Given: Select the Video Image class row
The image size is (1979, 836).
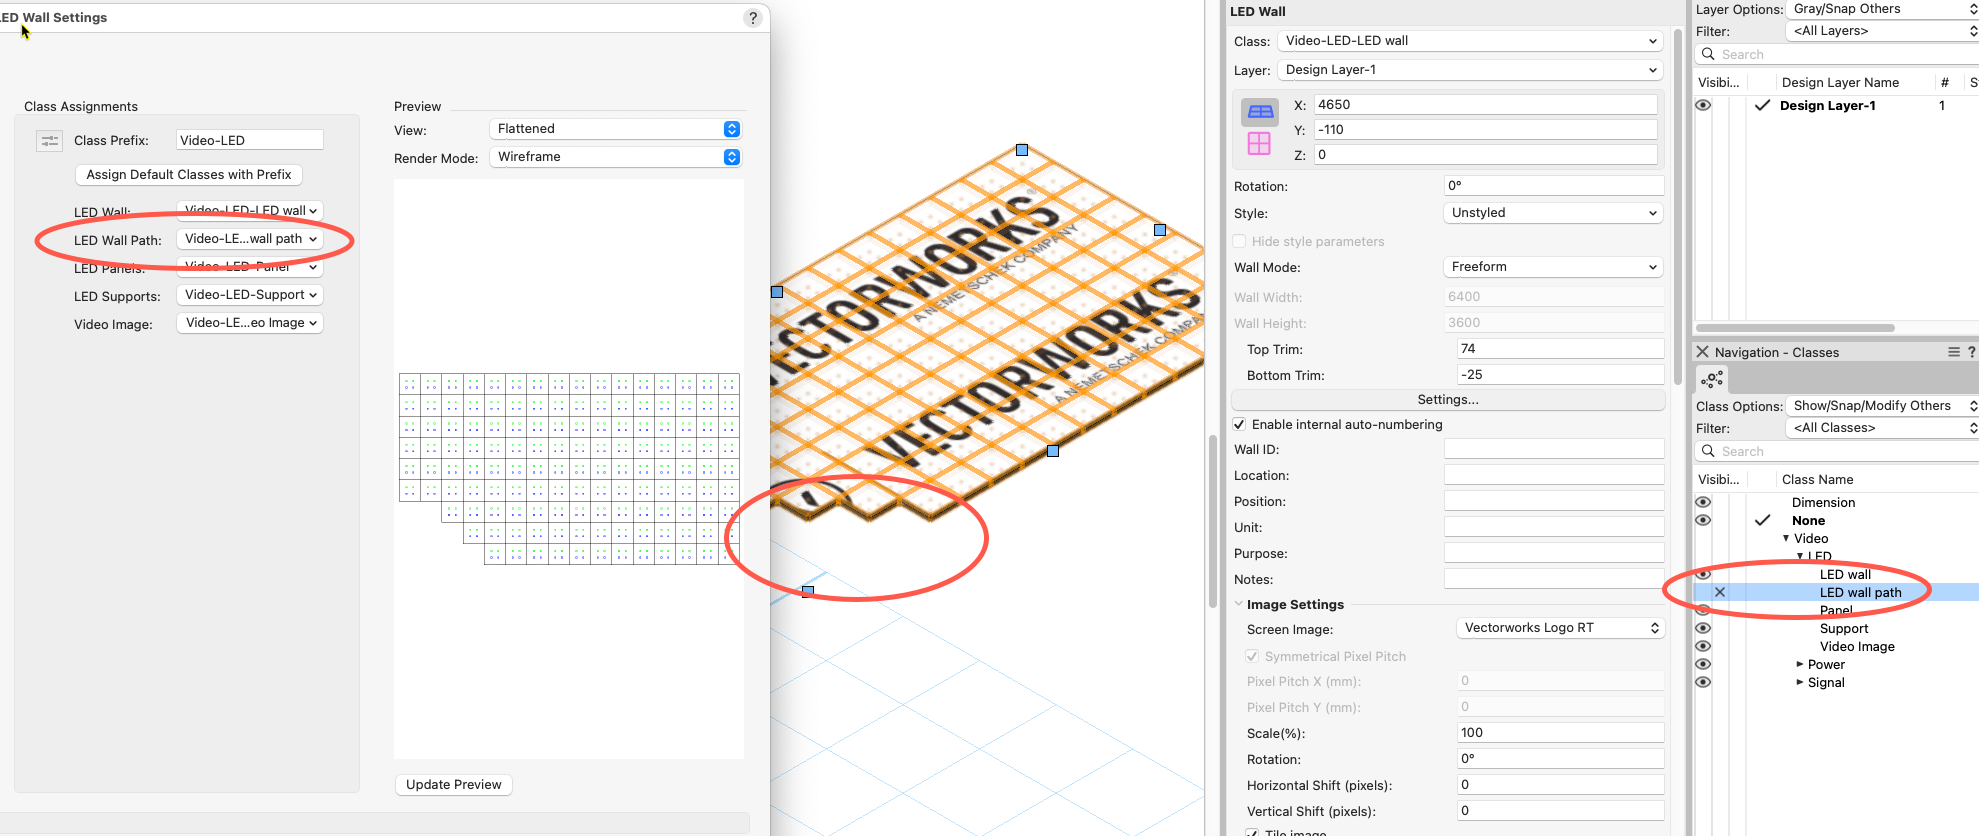Looking at the screenshot, I should coord(1857,647).
